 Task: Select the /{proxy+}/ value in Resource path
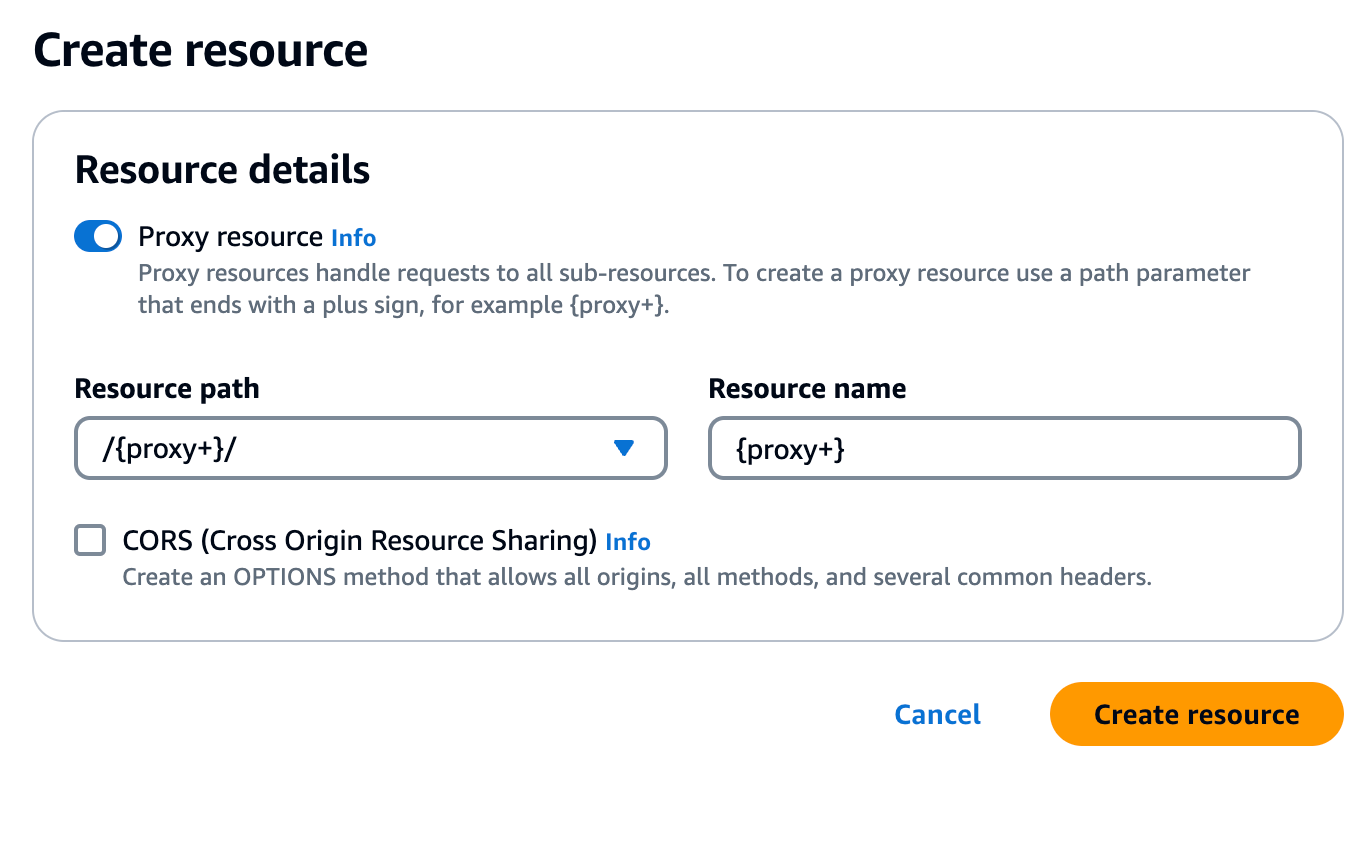click(x=169, y=449)
